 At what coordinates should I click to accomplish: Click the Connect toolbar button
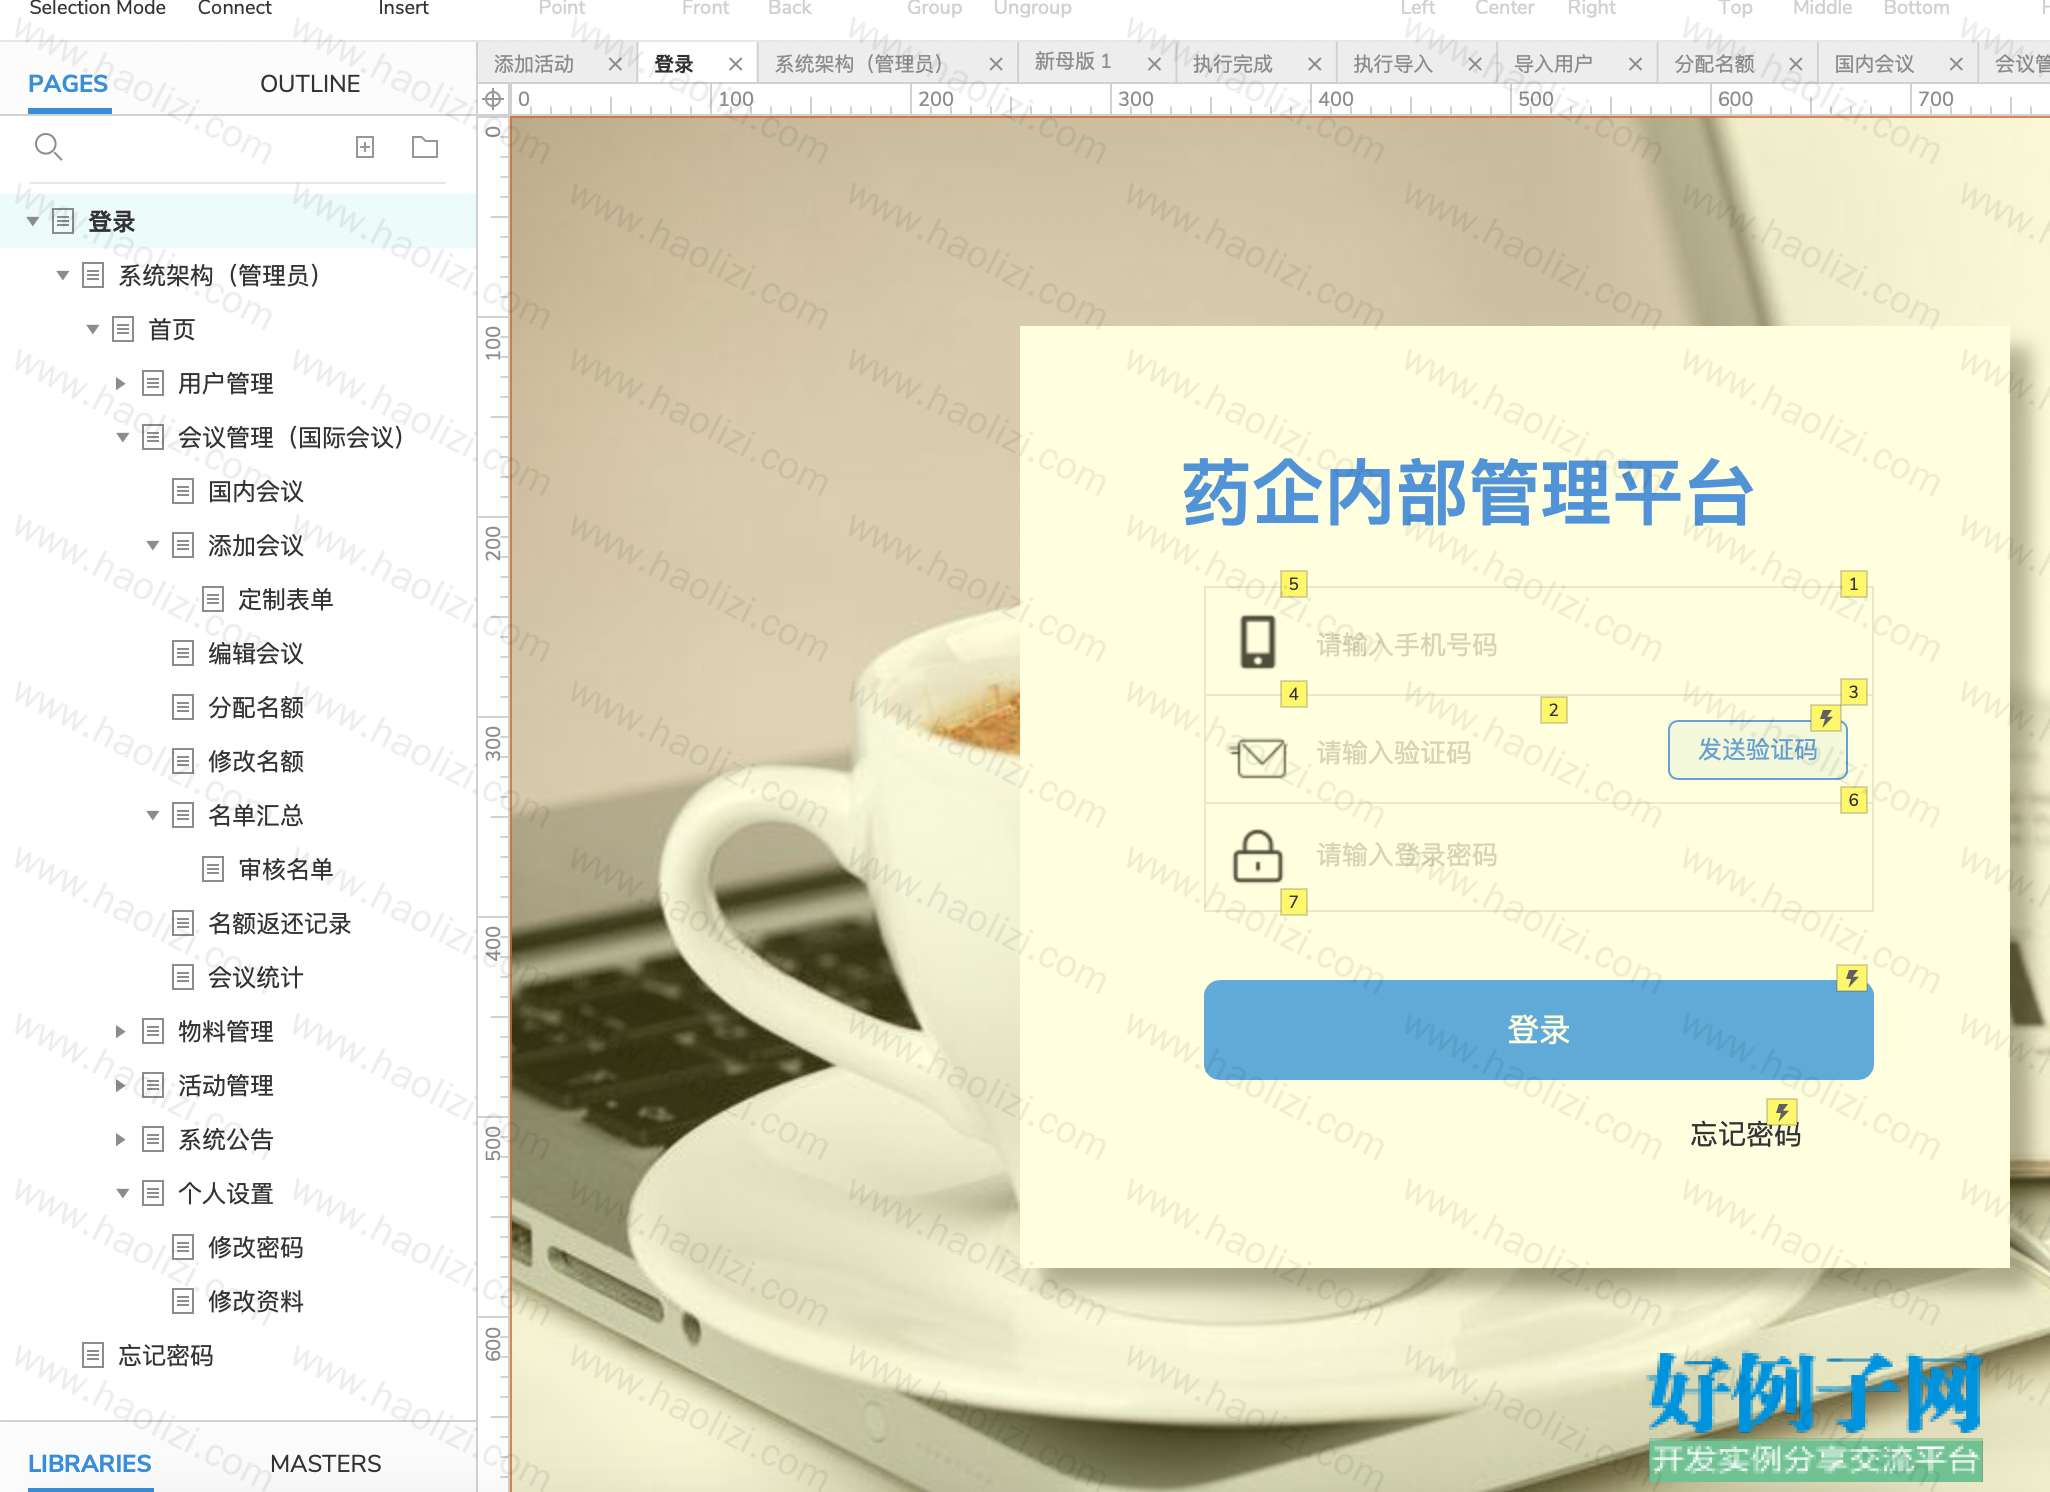234,9
